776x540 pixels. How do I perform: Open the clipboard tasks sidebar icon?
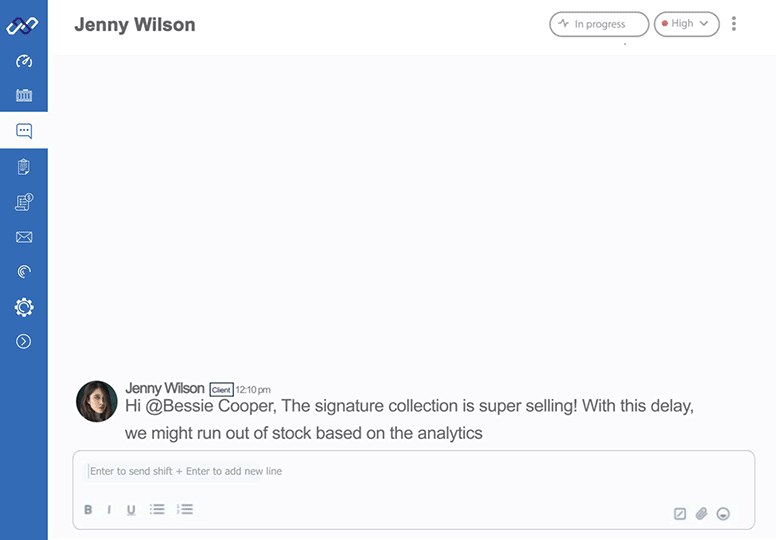pyautogui.click(x=24, y=167)
